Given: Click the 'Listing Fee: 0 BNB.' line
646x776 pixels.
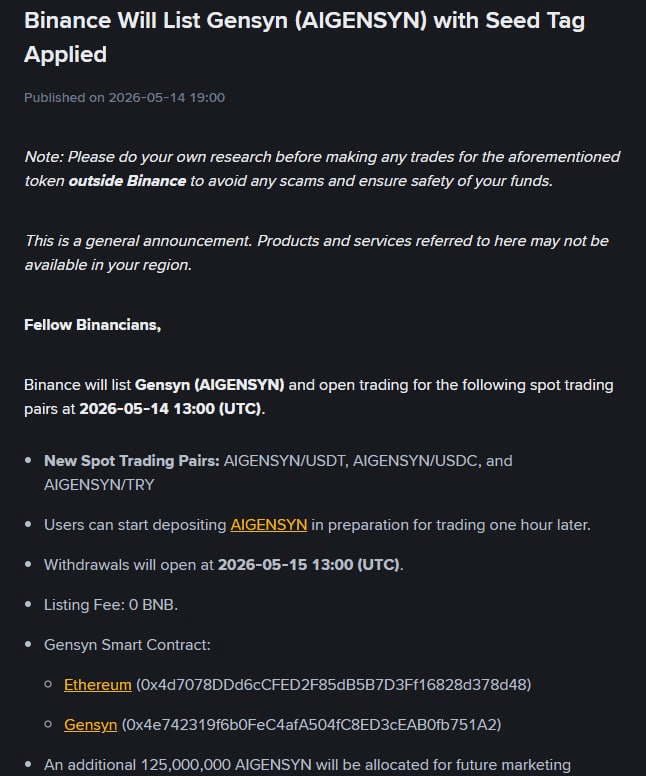Looking at the screenshot, I should (x=111, y=605).
